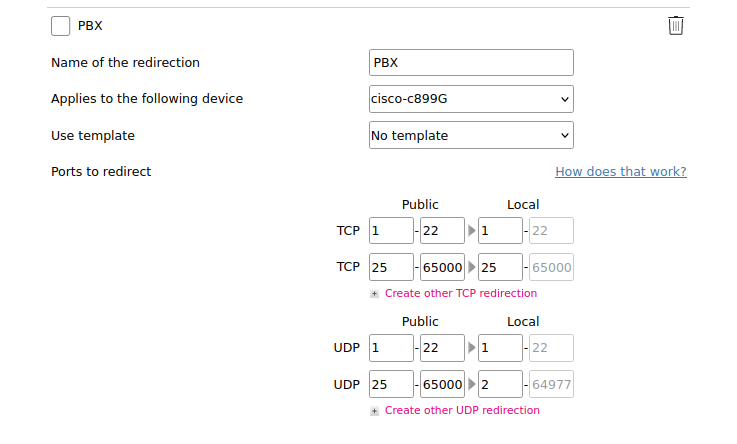Click the plus icon beside Create other TCP redirection
Screen dimensions: 737x444
[x=374, y=294]
